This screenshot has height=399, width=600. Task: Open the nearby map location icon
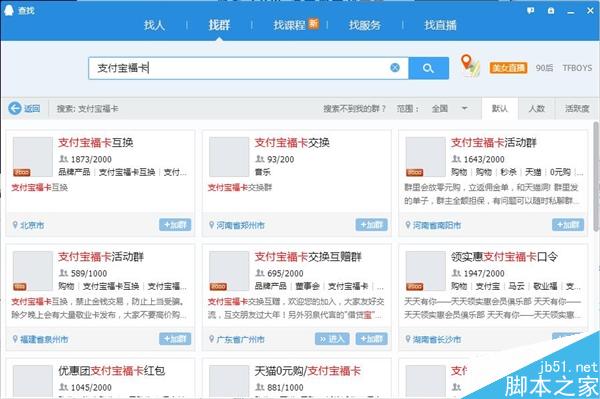pyautogui.click(x=470, y=65)
